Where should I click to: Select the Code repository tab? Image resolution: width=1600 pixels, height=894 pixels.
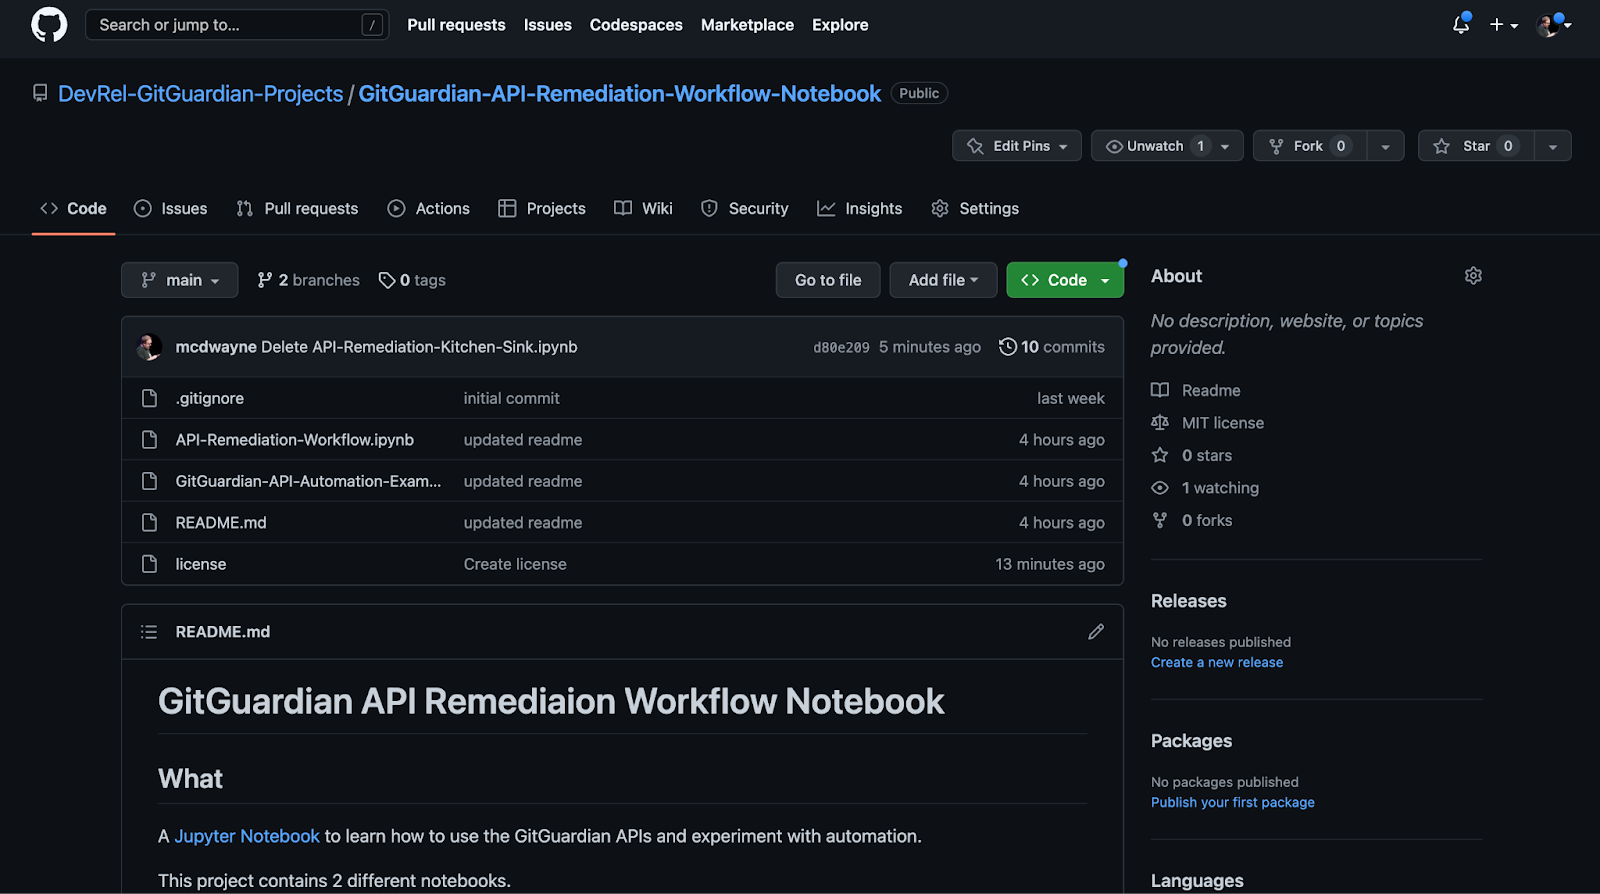[73, 209]
